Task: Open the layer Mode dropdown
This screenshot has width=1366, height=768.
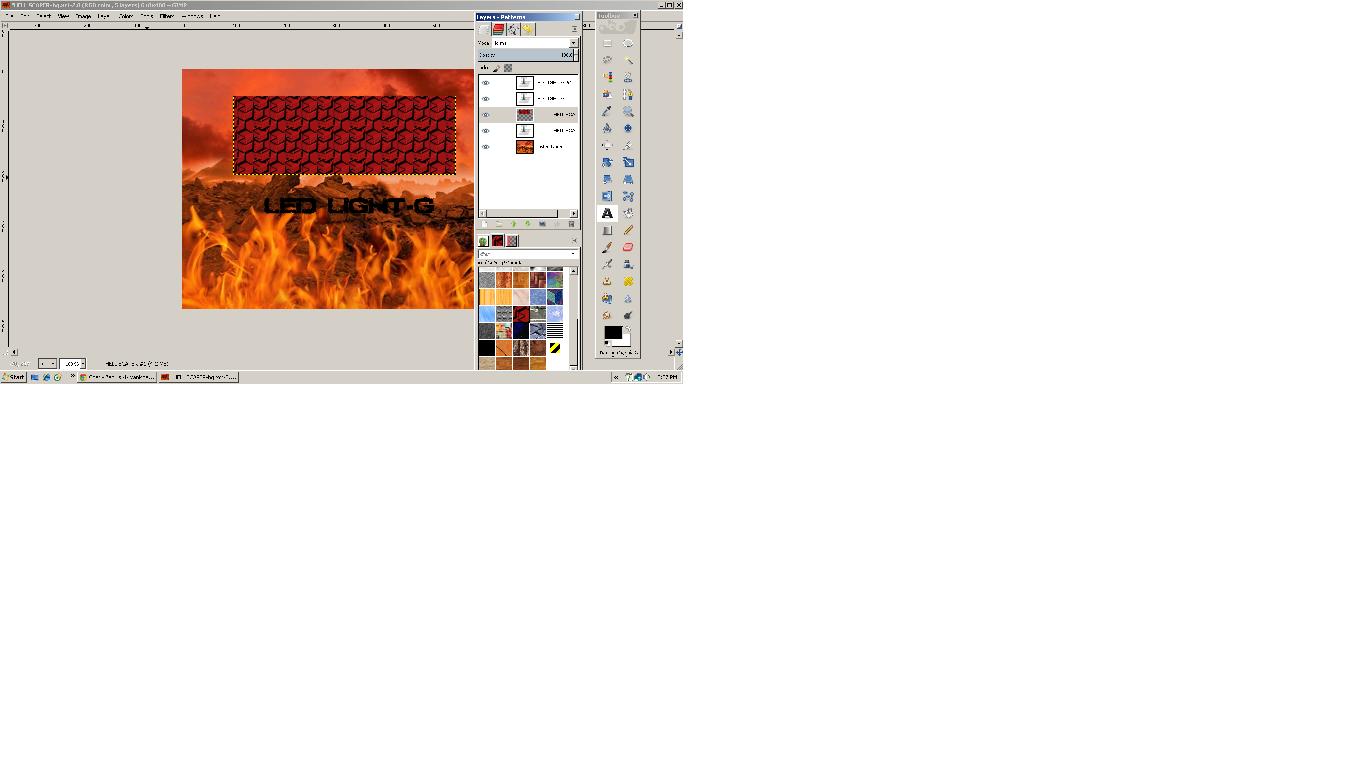Action: click(x=535, y=43)
